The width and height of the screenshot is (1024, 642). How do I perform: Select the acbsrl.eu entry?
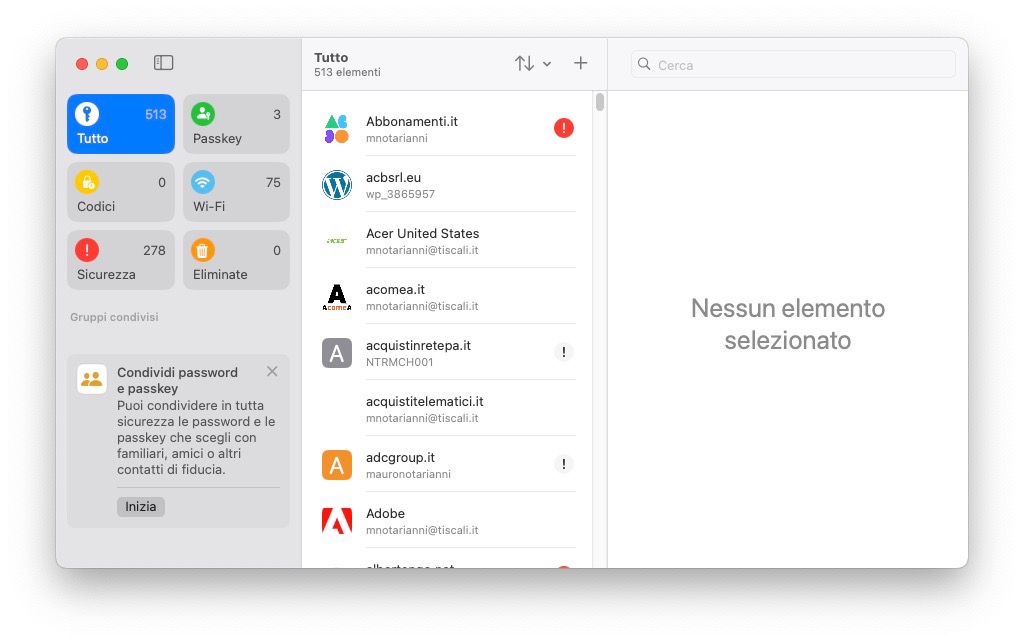pos(449,185)
